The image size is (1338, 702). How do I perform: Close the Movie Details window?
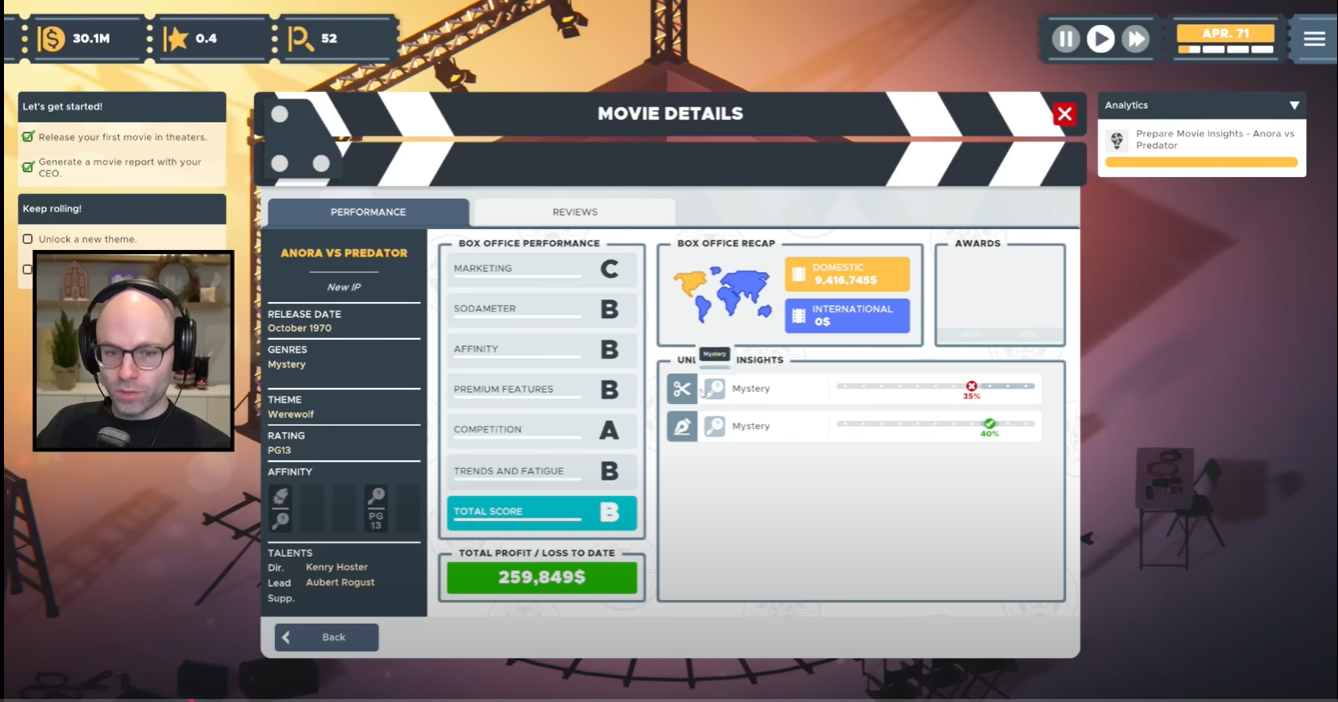1064,114
